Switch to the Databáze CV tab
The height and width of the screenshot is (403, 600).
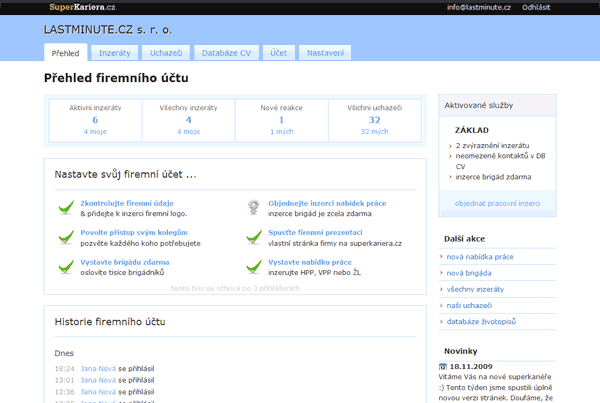pyautogui.click(x=227, y=53)
